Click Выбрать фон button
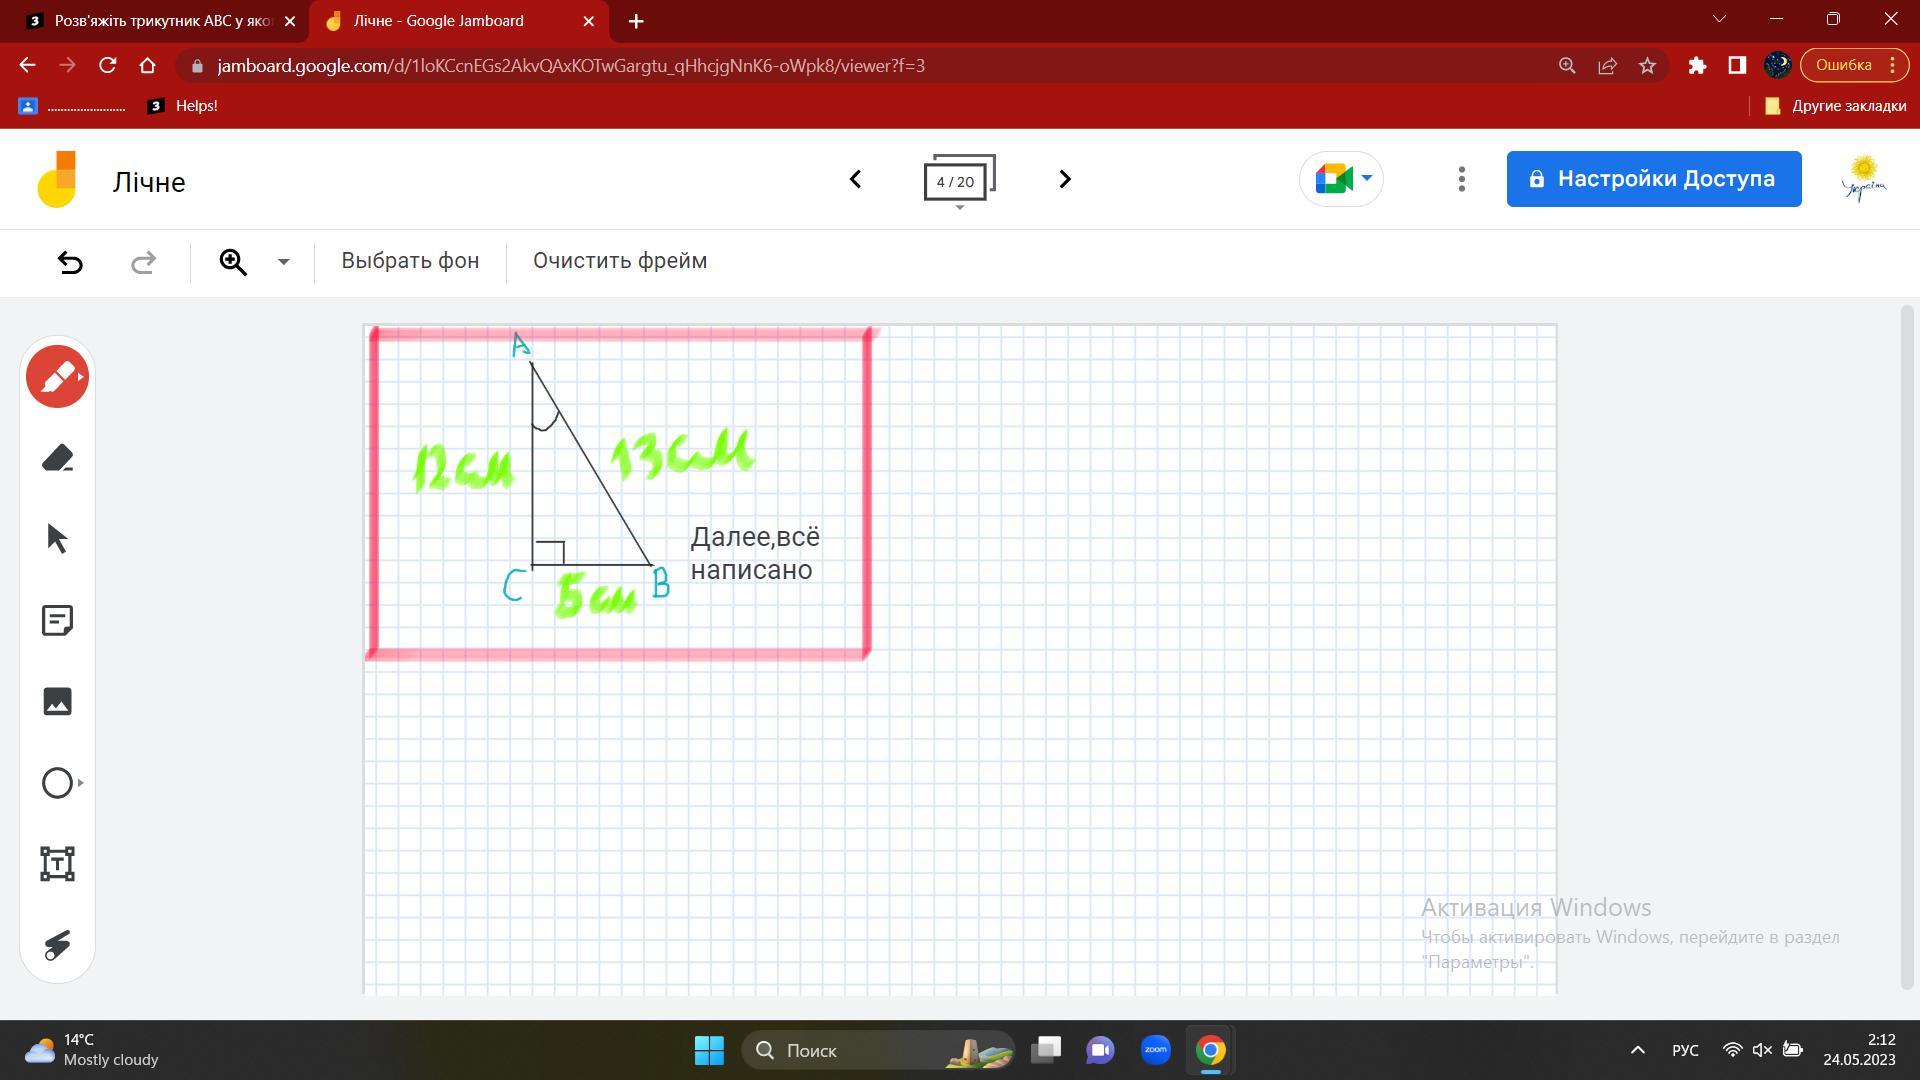 click(410, 261)
